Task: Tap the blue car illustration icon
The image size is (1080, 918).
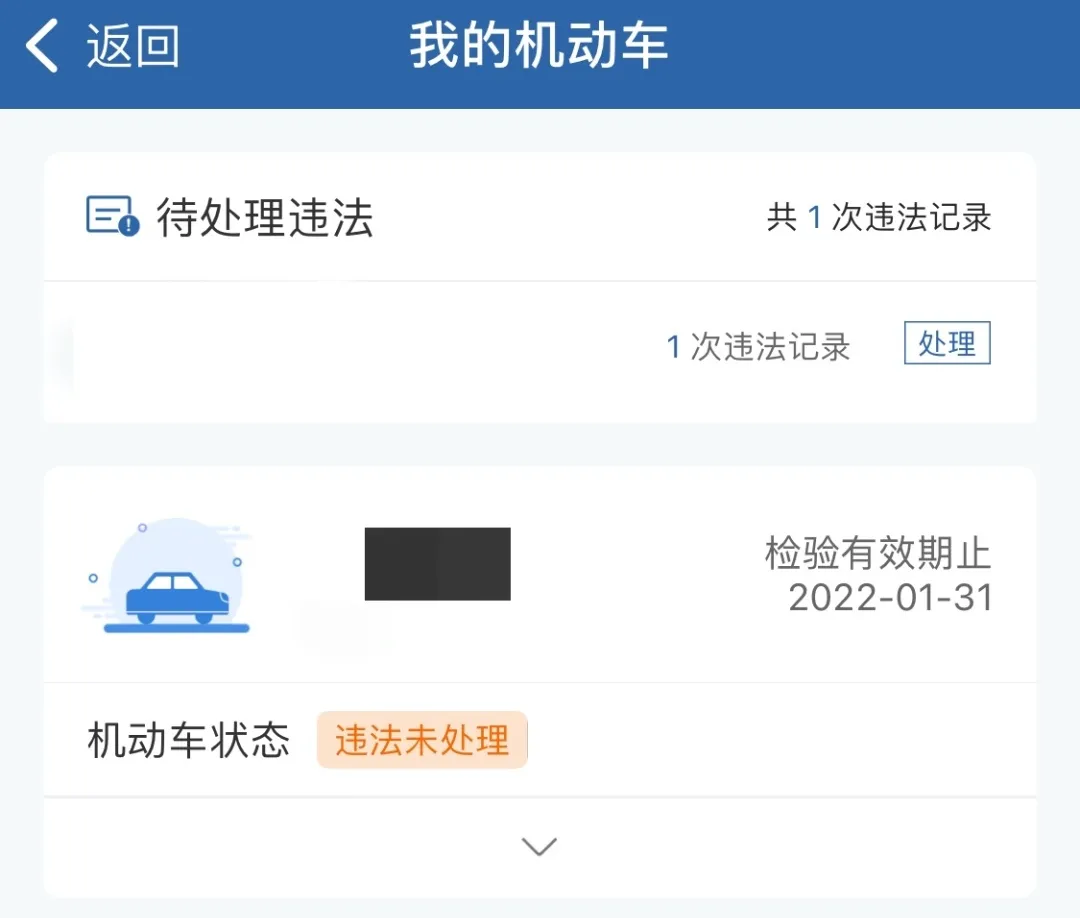Action: click(166, 576)
